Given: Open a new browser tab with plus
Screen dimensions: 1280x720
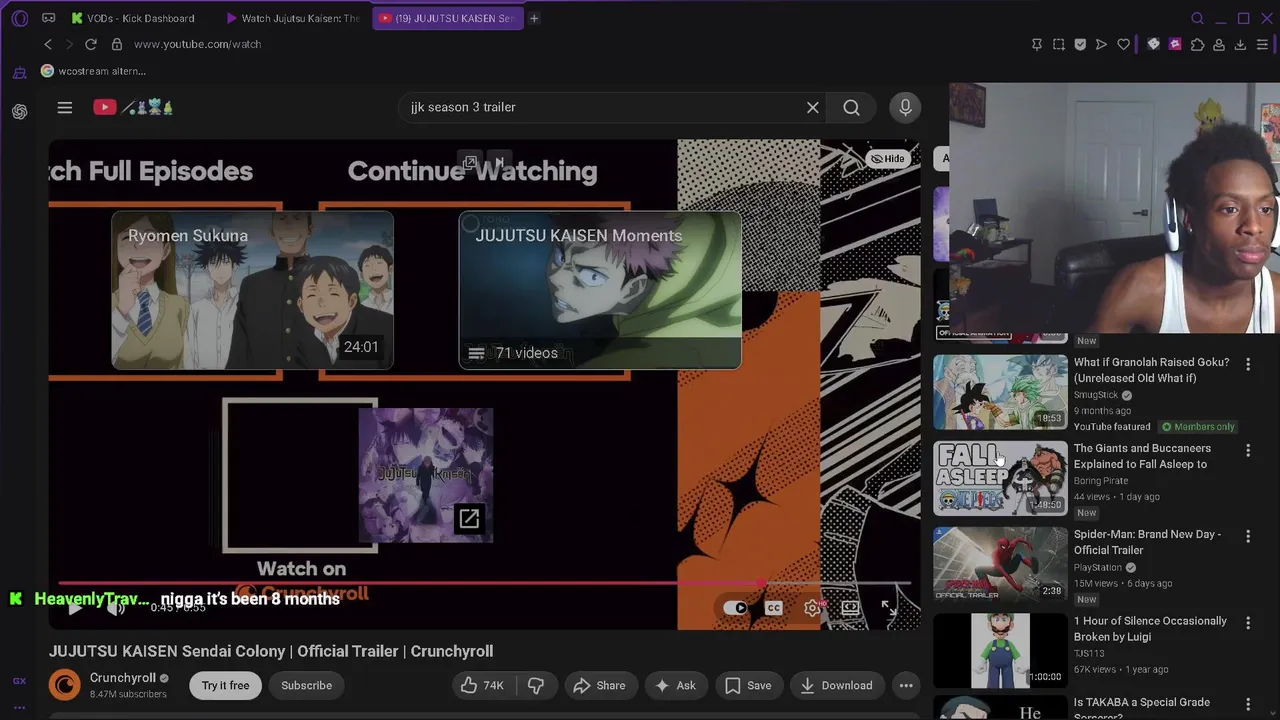Looking at the screenshot, I should tap(534, 18).
